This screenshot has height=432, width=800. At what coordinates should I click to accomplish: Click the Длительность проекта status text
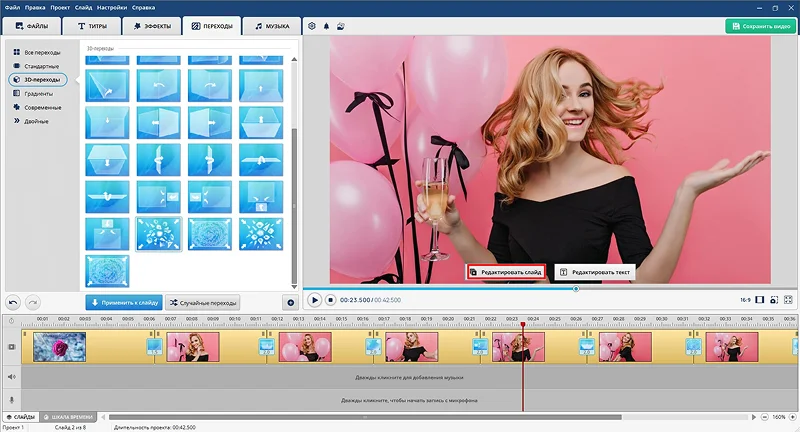click(155, 427)
